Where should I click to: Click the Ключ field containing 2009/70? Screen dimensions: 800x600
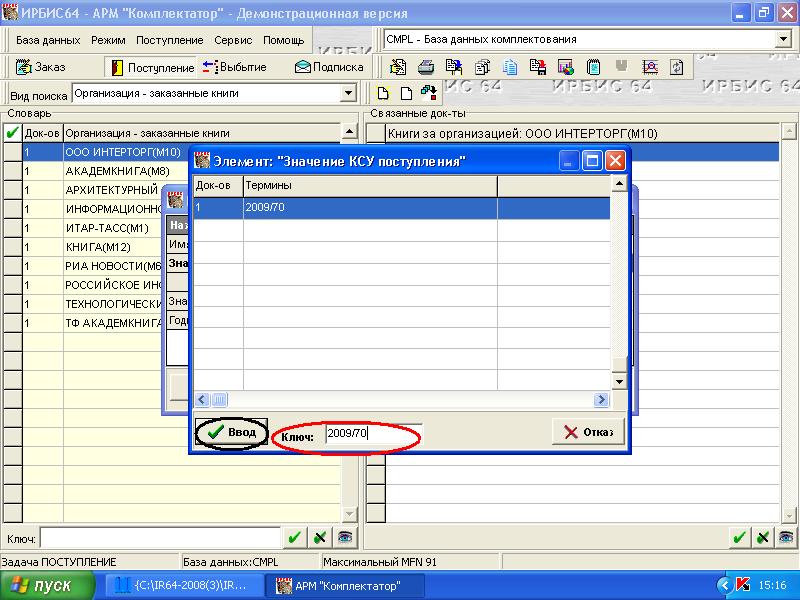point(373,434)
